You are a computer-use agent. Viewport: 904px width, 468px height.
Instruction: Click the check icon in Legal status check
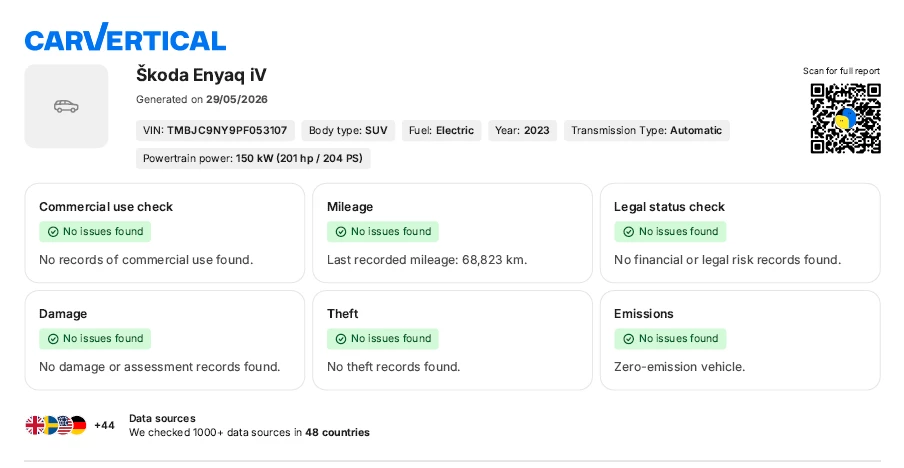pyautogui.click(x=628, y=232)
